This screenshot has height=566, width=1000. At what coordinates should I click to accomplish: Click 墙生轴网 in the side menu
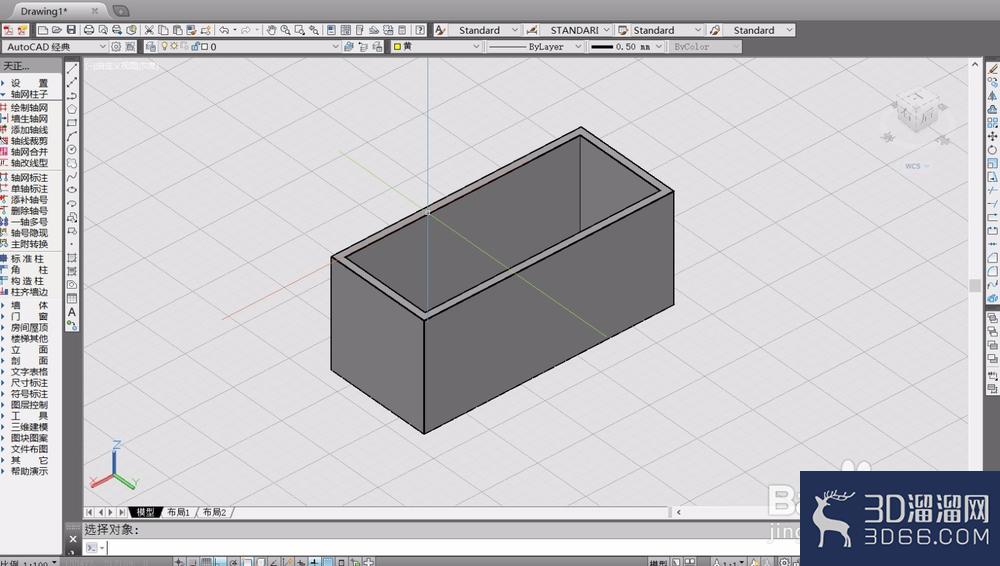(x=29, y=119)
